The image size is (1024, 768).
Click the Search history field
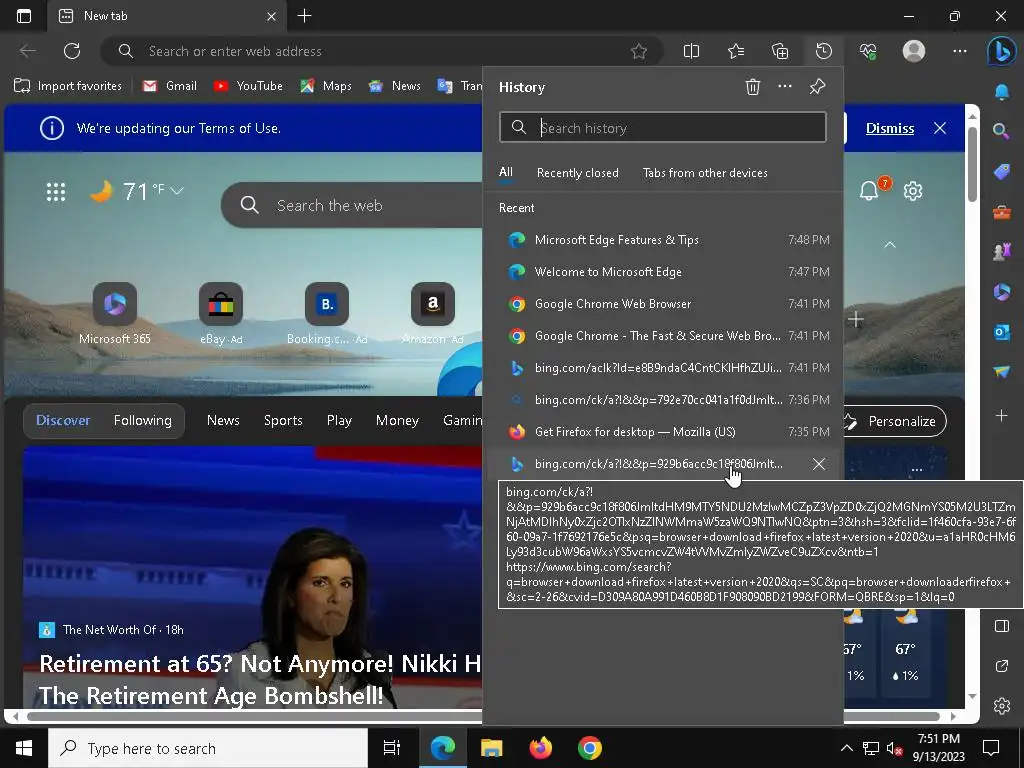[663, 127]
